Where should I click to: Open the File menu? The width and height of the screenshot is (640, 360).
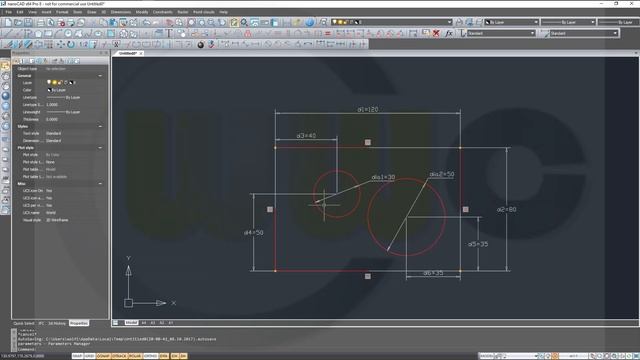tap(8, 12)
